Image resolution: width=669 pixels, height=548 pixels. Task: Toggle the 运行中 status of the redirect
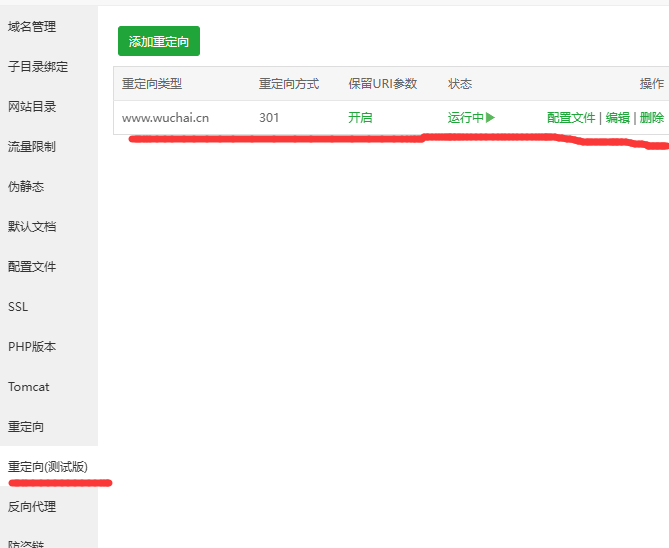471,118
